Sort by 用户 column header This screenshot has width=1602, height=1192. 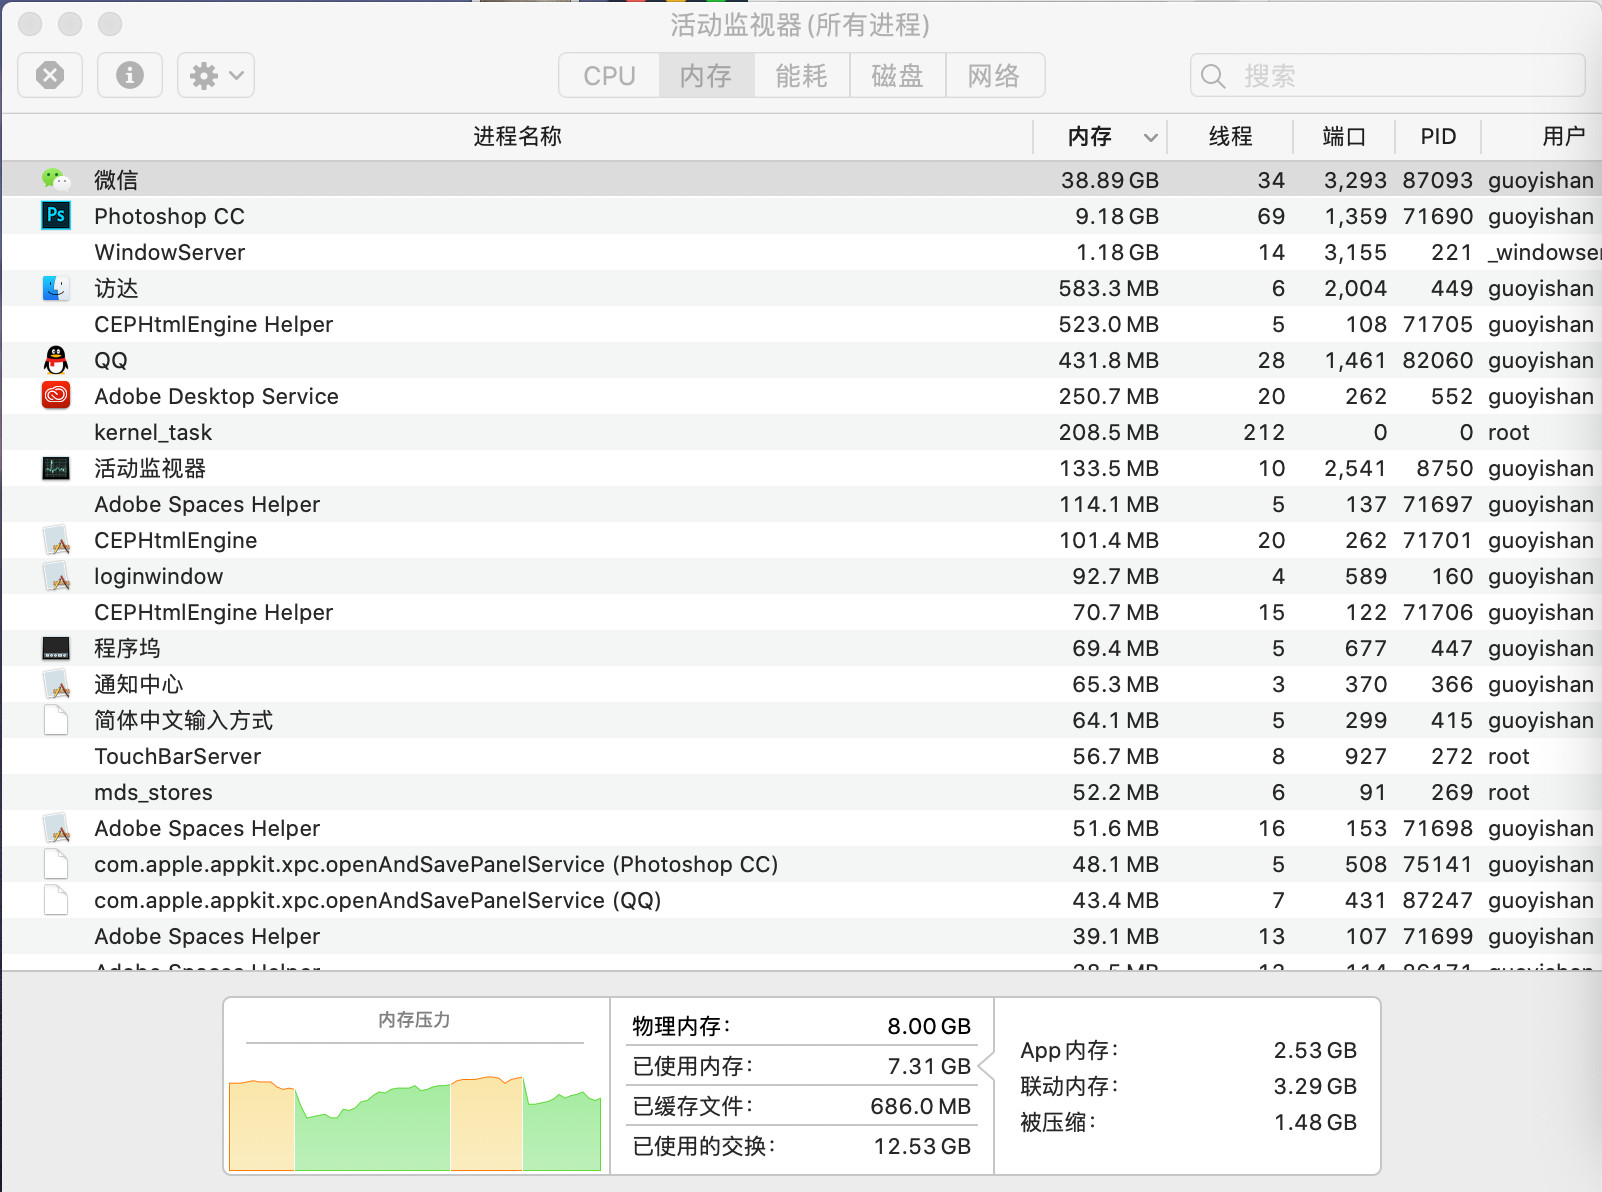(1563, 136)
